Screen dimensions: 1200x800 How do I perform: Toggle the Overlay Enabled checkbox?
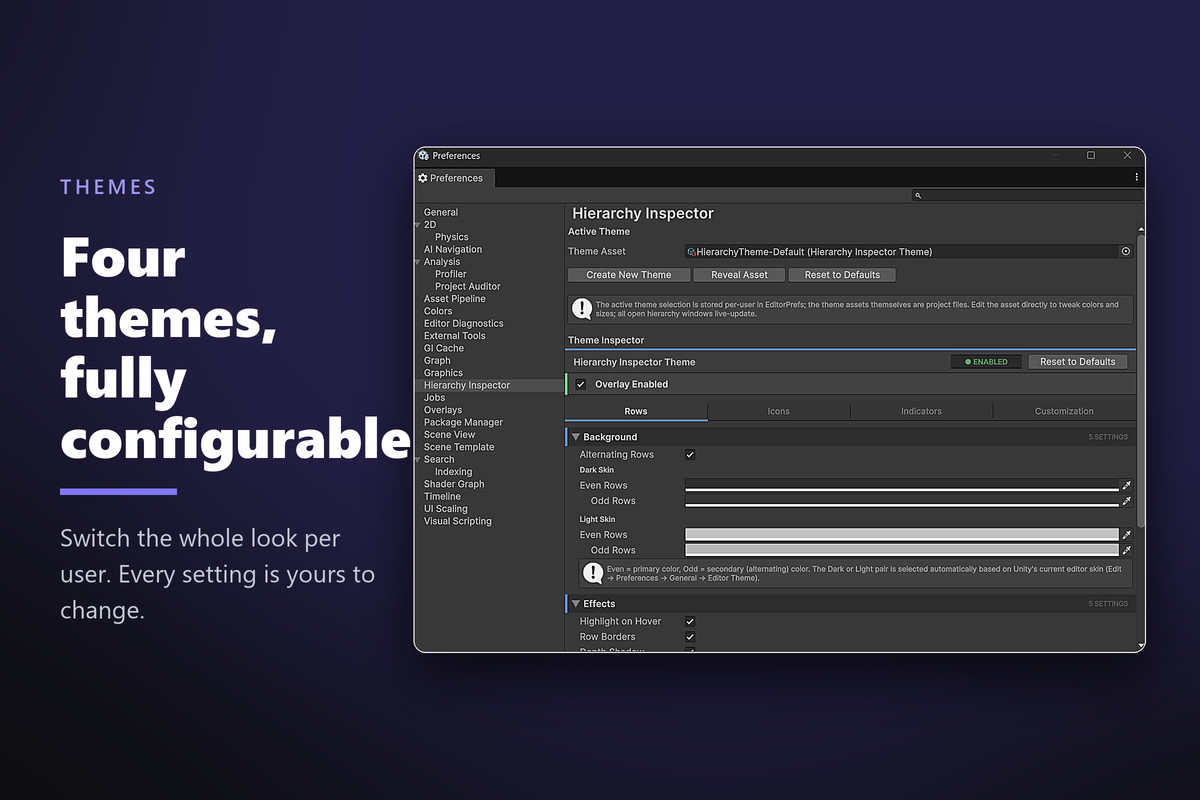tap(581, 384)
